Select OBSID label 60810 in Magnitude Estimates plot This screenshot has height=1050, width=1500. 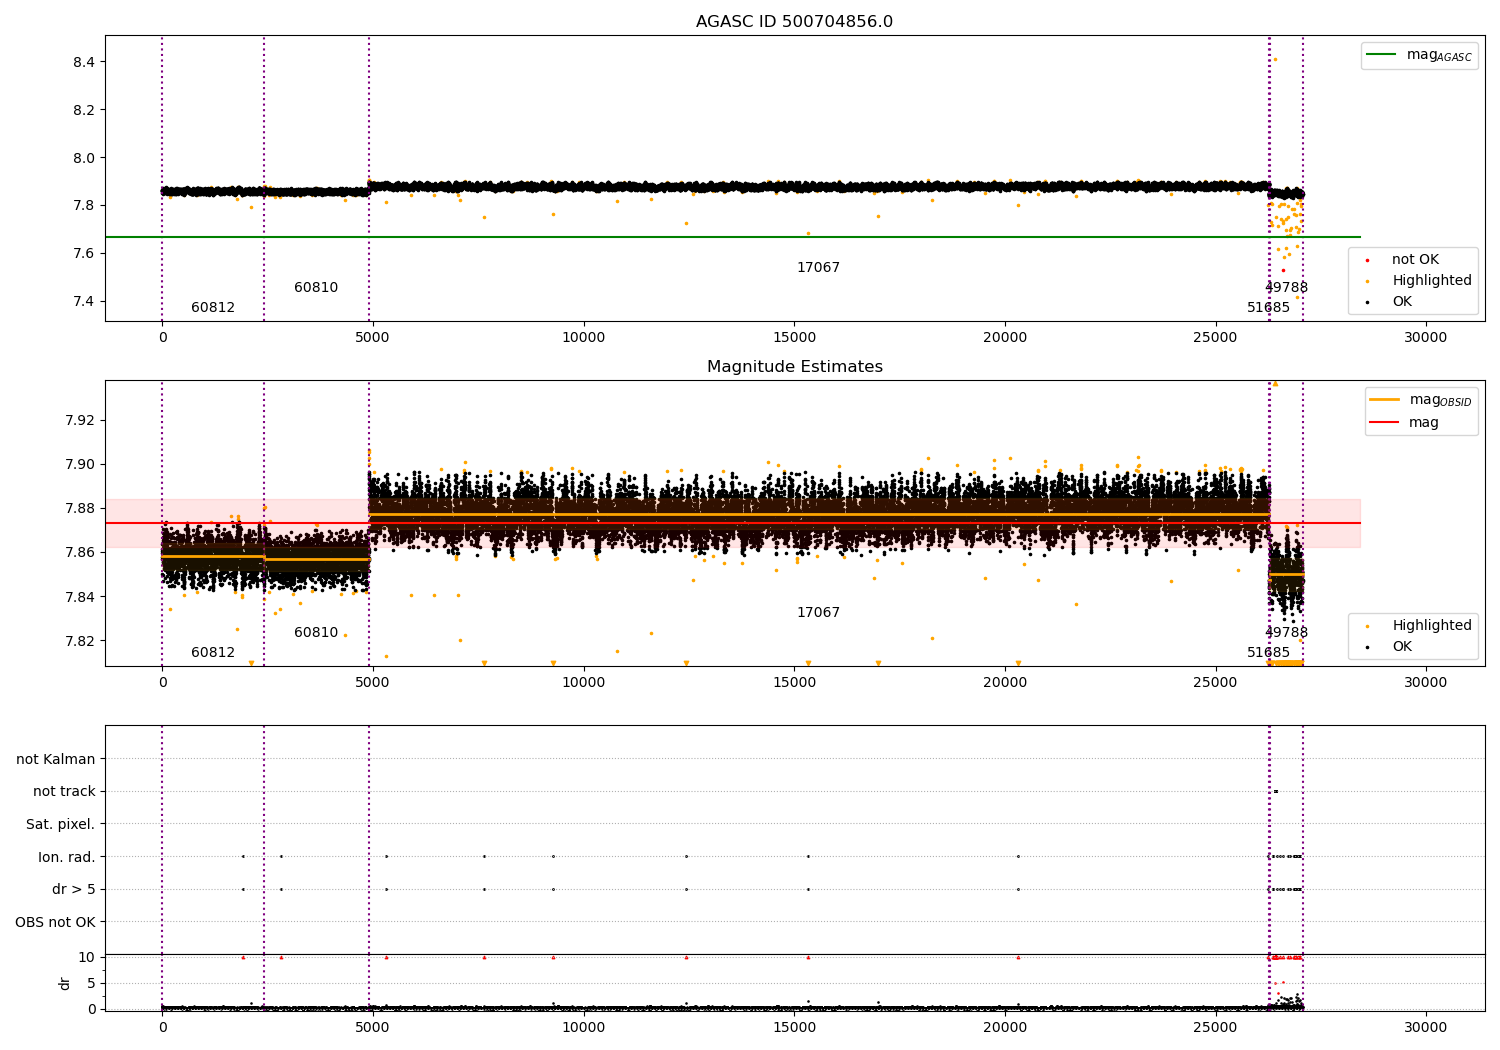pos(316,633)
